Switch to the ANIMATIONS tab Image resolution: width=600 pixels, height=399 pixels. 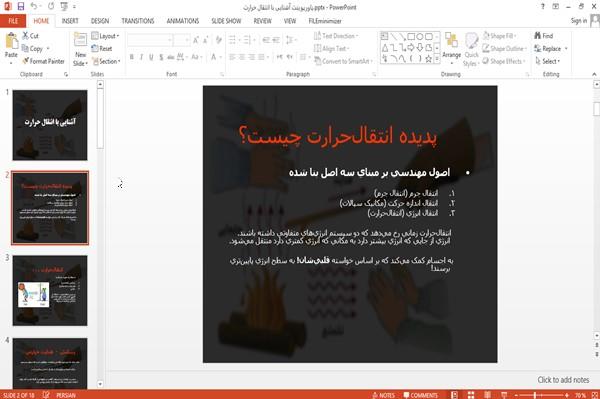(x=183, y=21)
